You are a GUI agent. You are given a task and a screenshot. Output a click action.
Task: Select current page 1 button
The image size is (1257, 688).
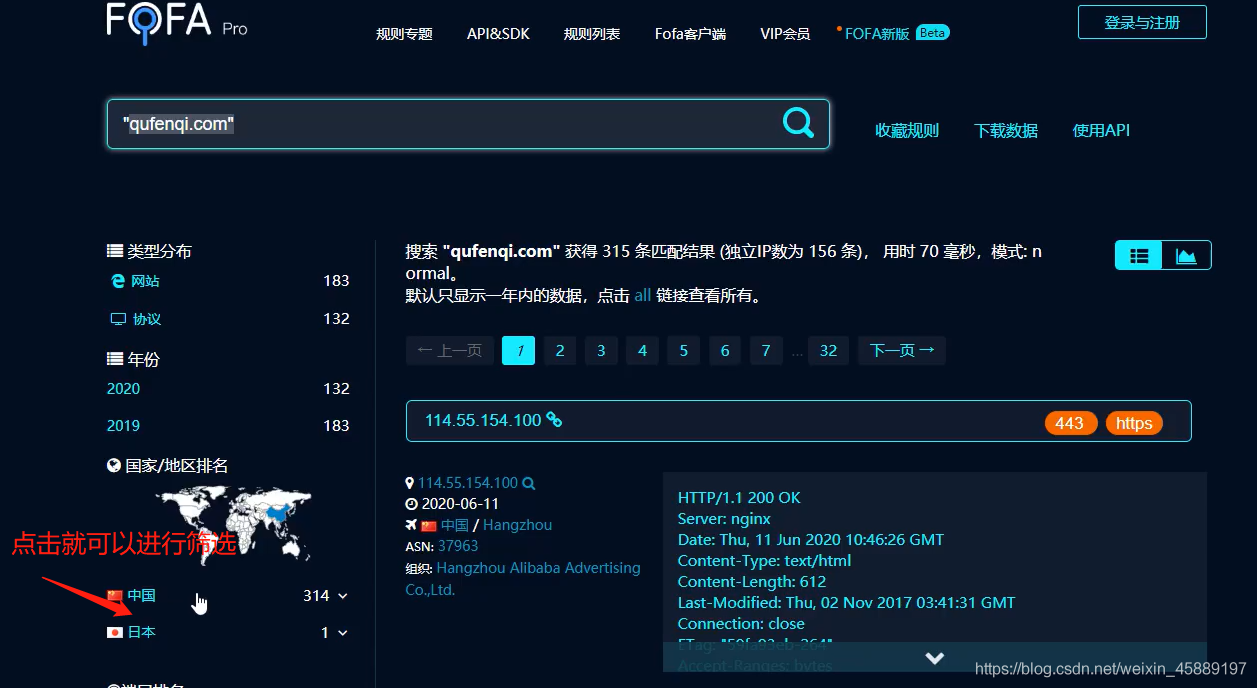tap(519, 350)
